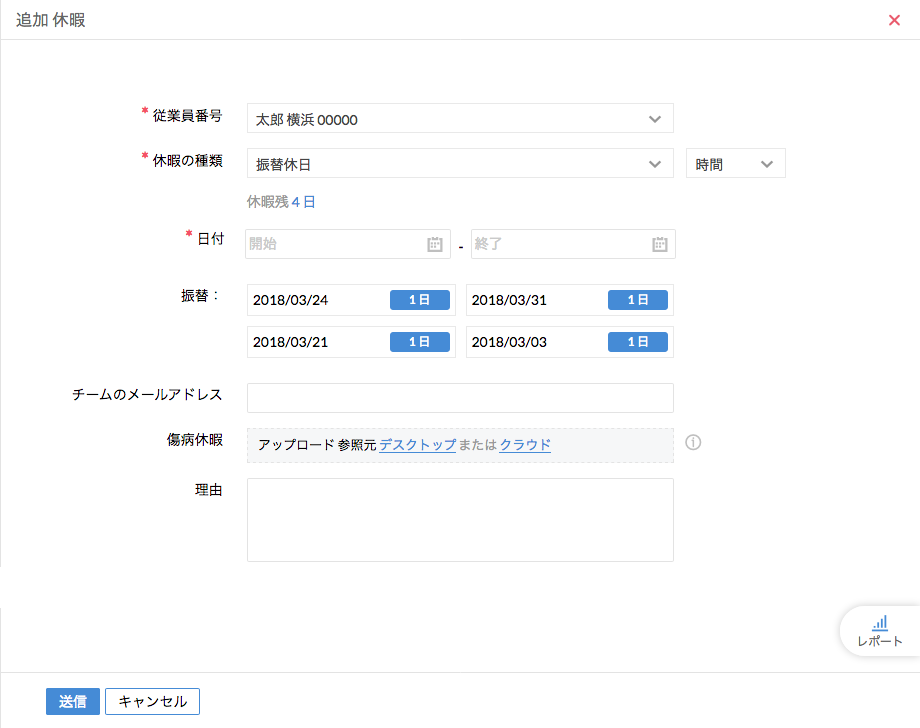
Task: Click into the 理由 text area
Action: tap(460, 520)
